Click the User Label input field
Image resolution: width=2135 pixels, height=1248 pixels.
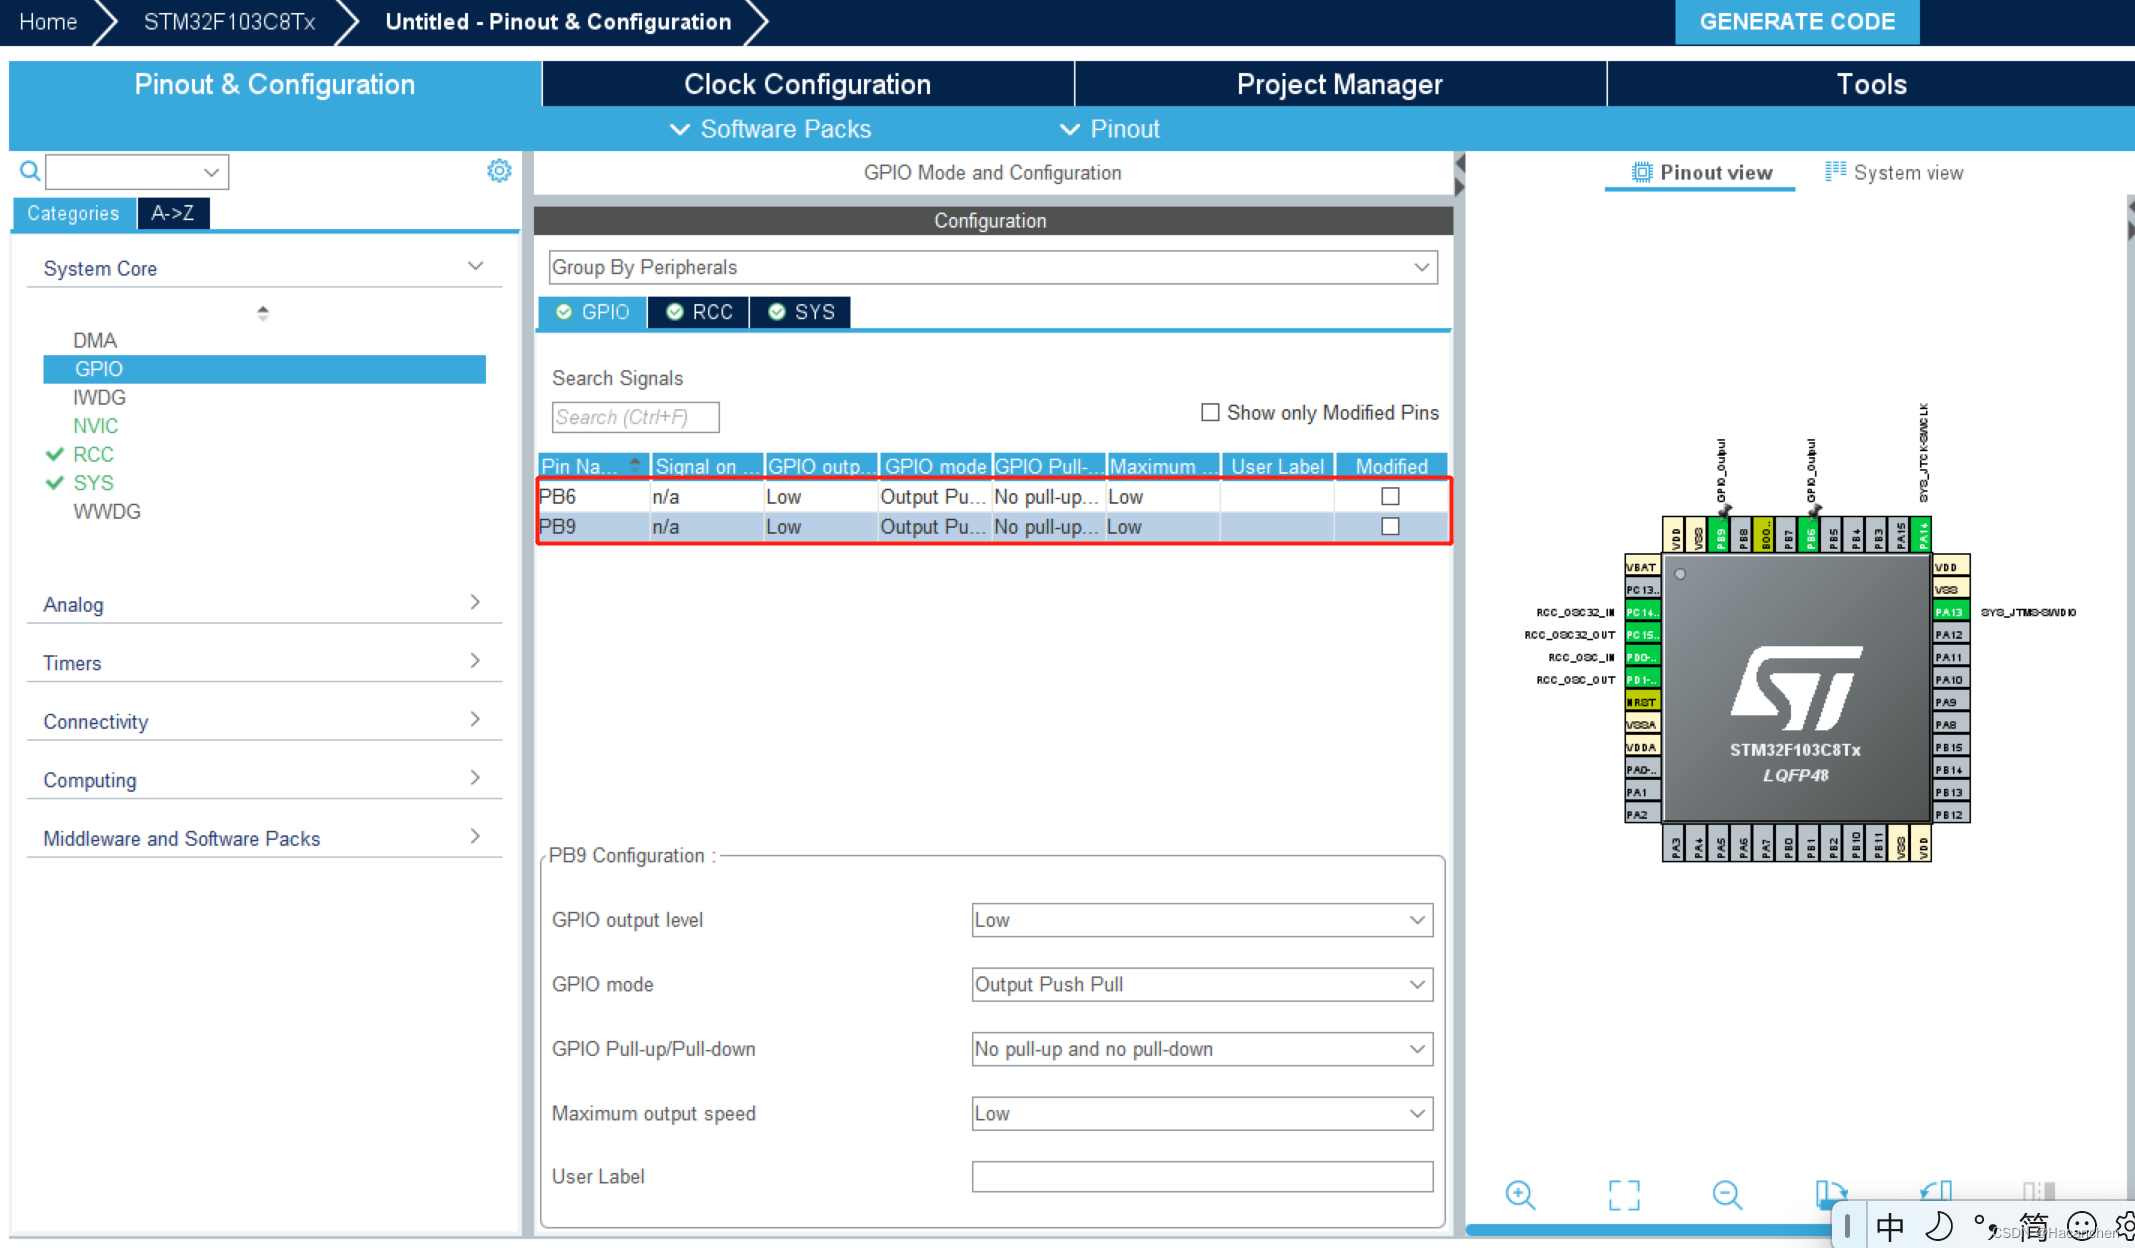[1202, 1176]
